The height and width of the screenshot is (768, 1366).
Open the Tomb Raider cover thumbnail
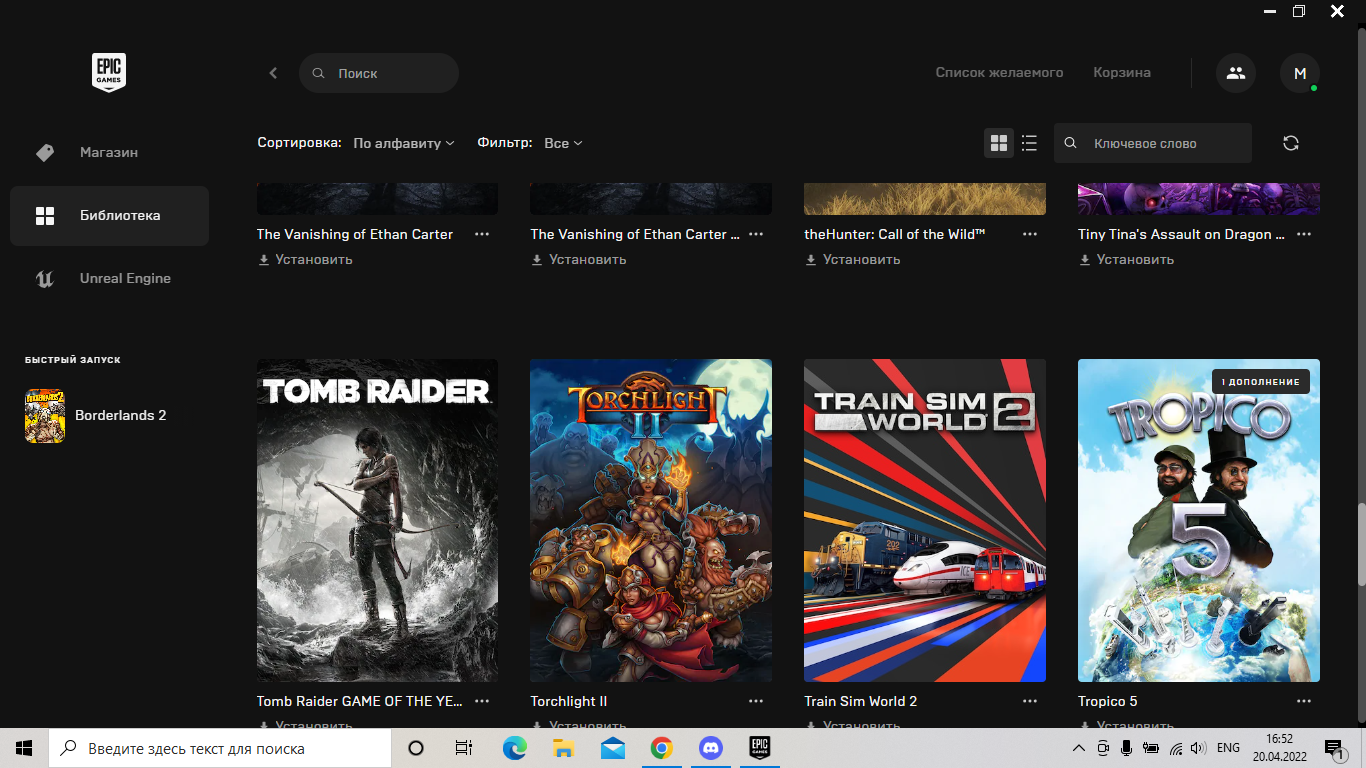pyautogui.click(x=377, y=520)
